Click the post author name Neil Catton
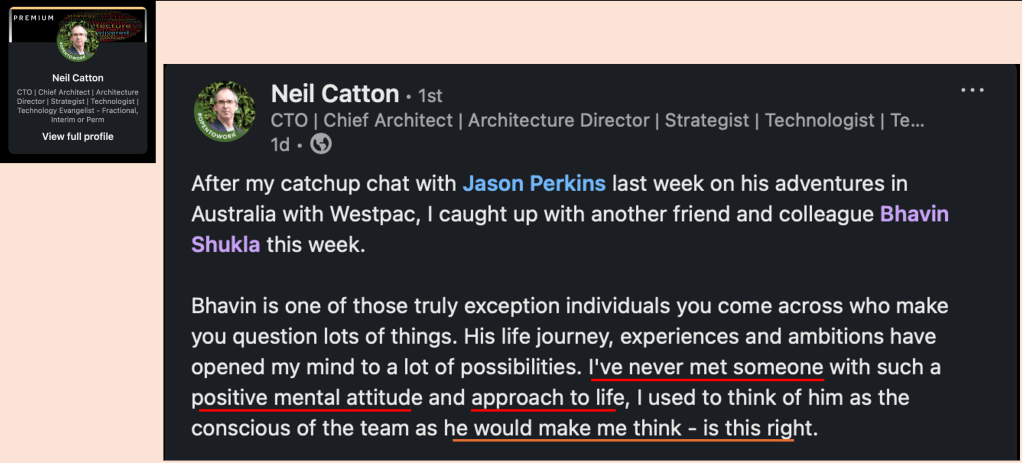Screen dimensions: 1022x463 pos(335,94)
